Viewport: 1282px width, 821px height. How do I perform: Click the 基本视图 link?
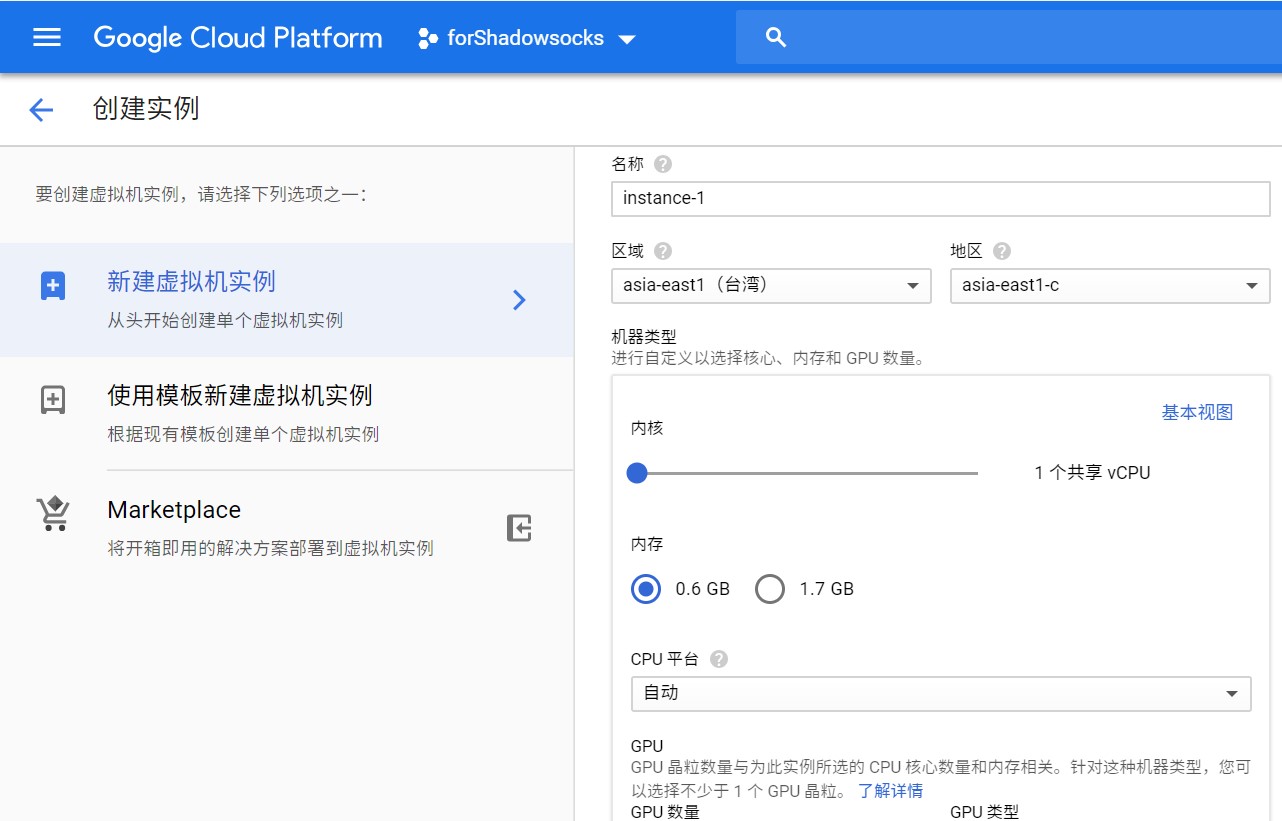[x=1197, y=412]
